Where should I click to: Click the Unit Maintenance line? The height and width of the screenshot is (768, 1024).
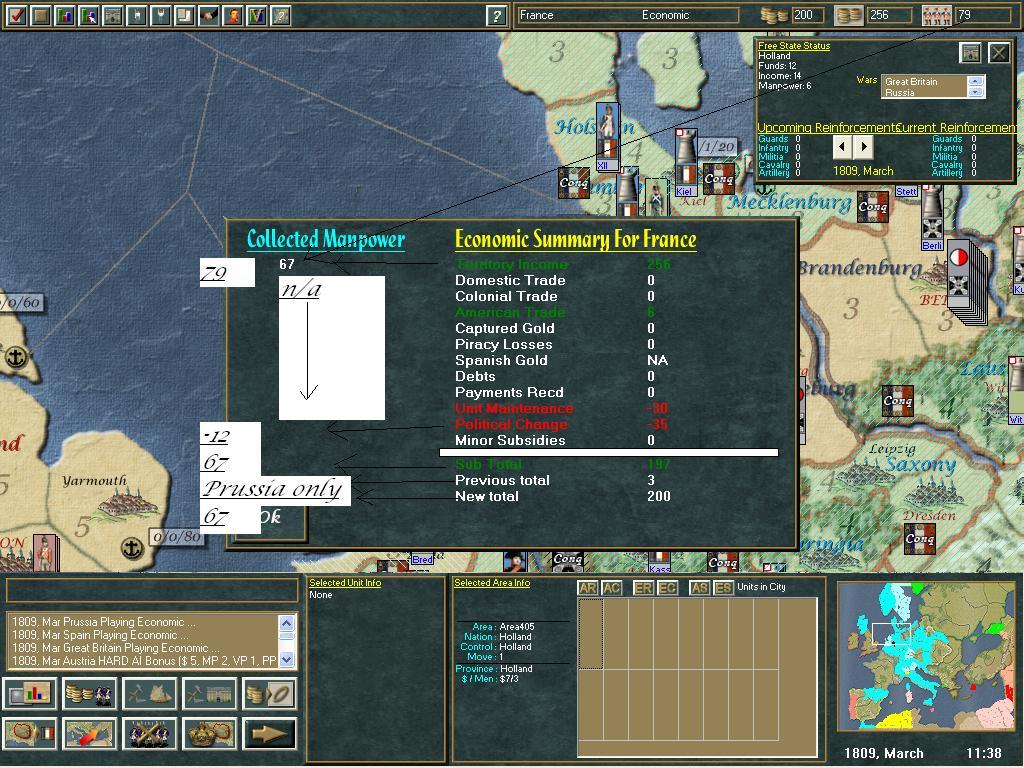point(562,409)
